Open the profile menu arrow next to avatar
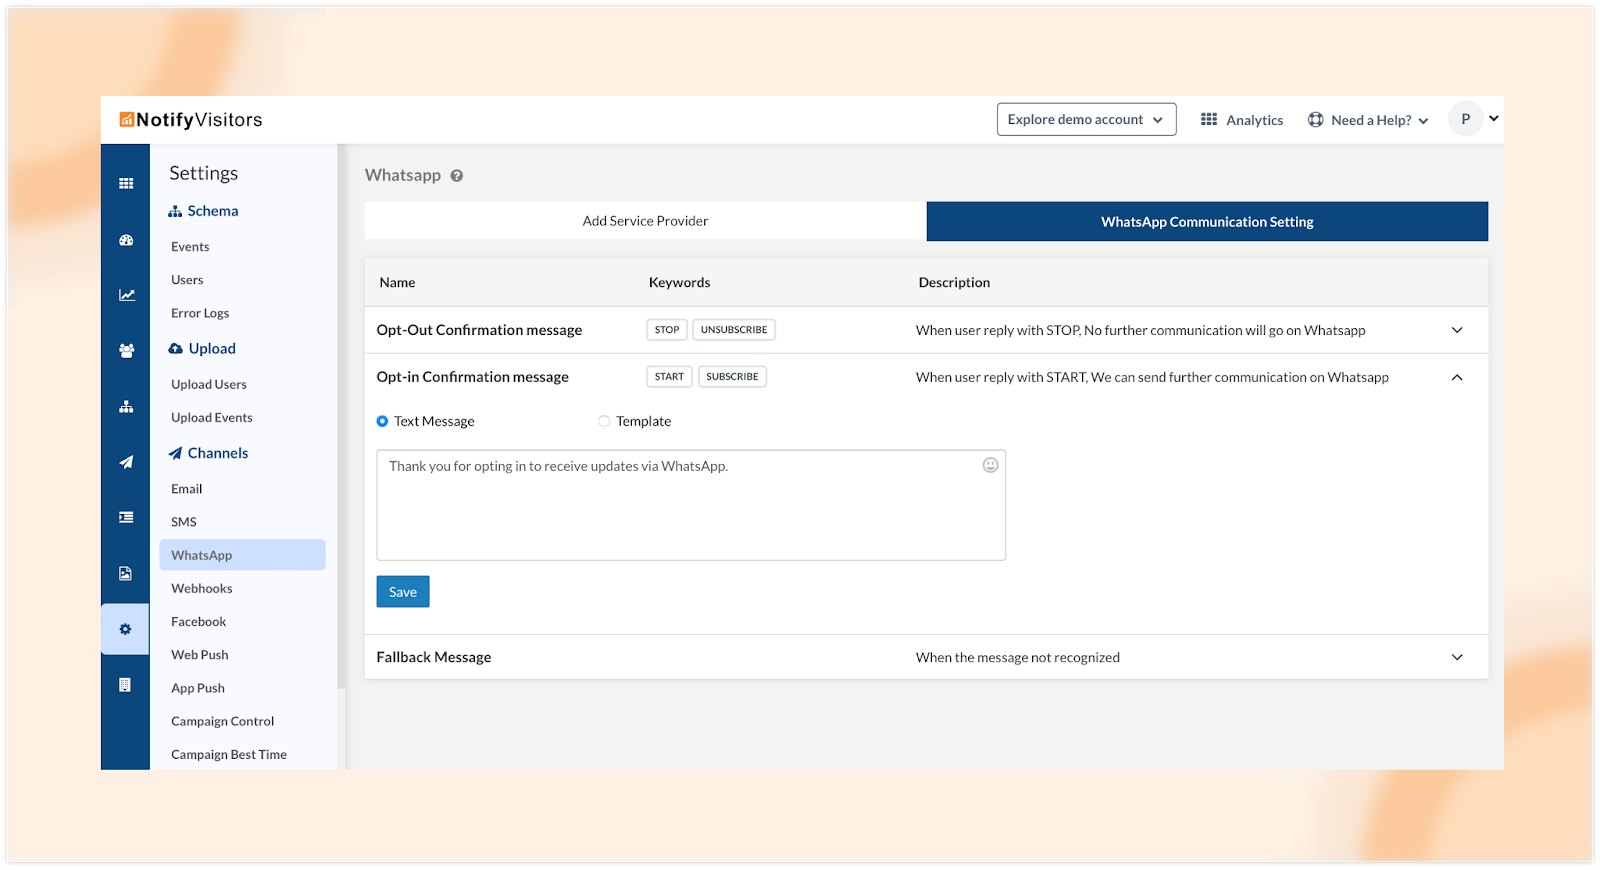Image resolution: width=1600 pixels, height=870 pixels. pyautogui.click(x=1494, y=118)
